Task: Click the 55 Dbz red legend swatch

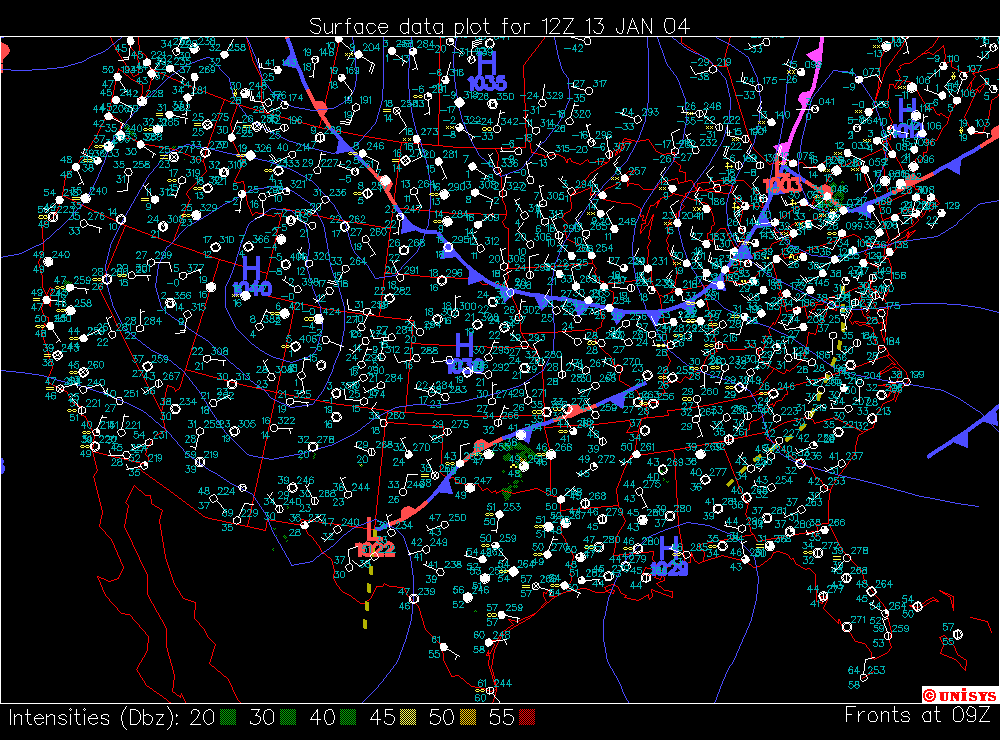Action: point(527,718)
